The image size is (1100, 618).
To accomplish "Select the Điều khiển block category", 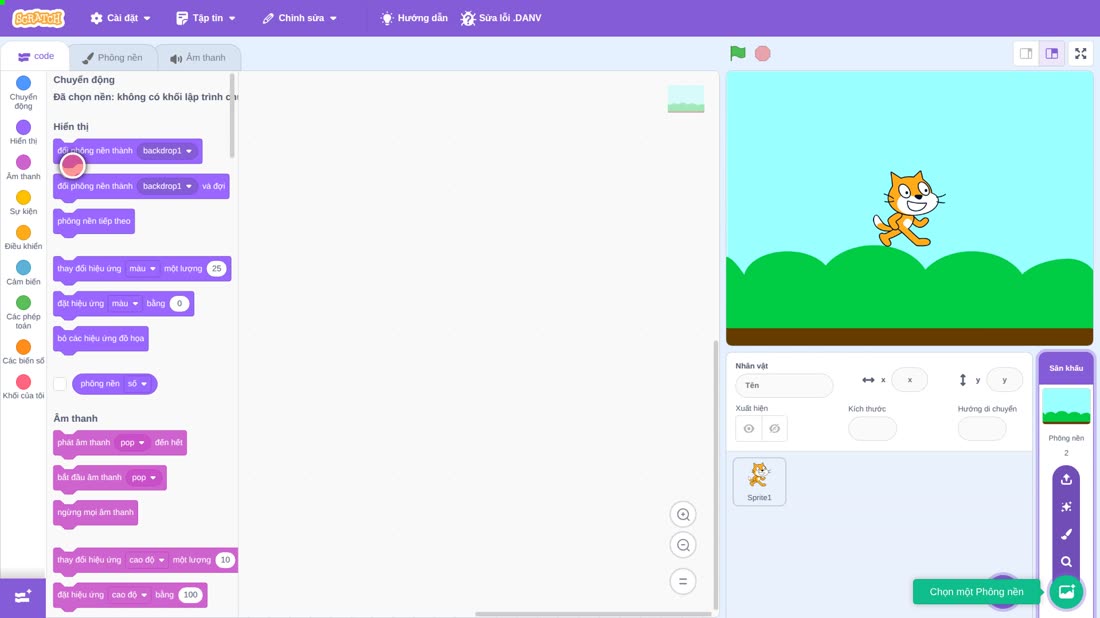I will [x=23, y=237].
